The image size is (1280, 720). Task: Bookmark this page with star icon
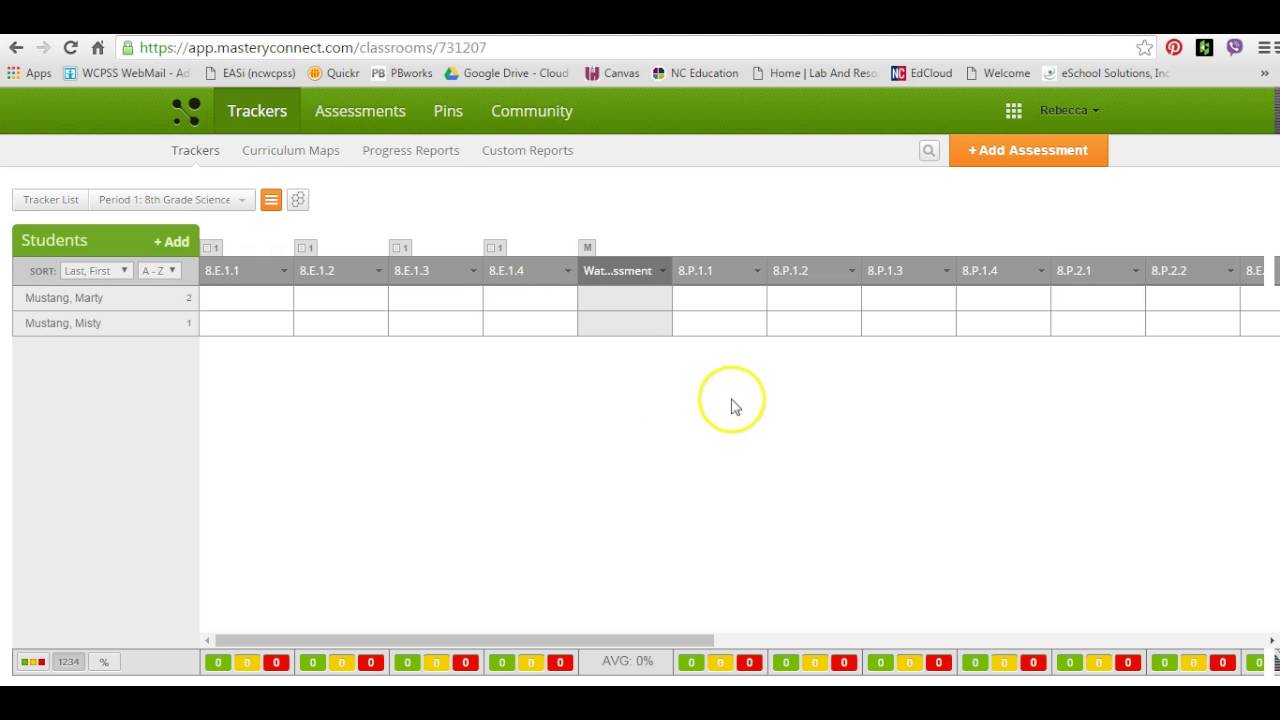click(1144, 47)
